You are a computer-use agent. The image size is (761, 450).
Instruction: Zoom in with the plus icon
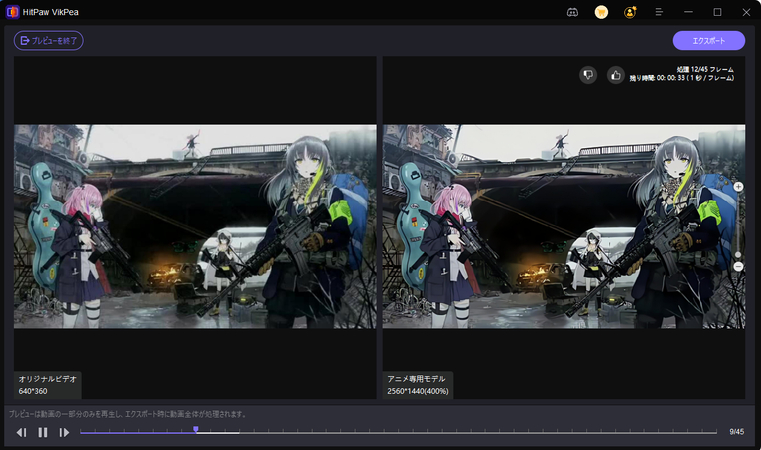(738, 187)
